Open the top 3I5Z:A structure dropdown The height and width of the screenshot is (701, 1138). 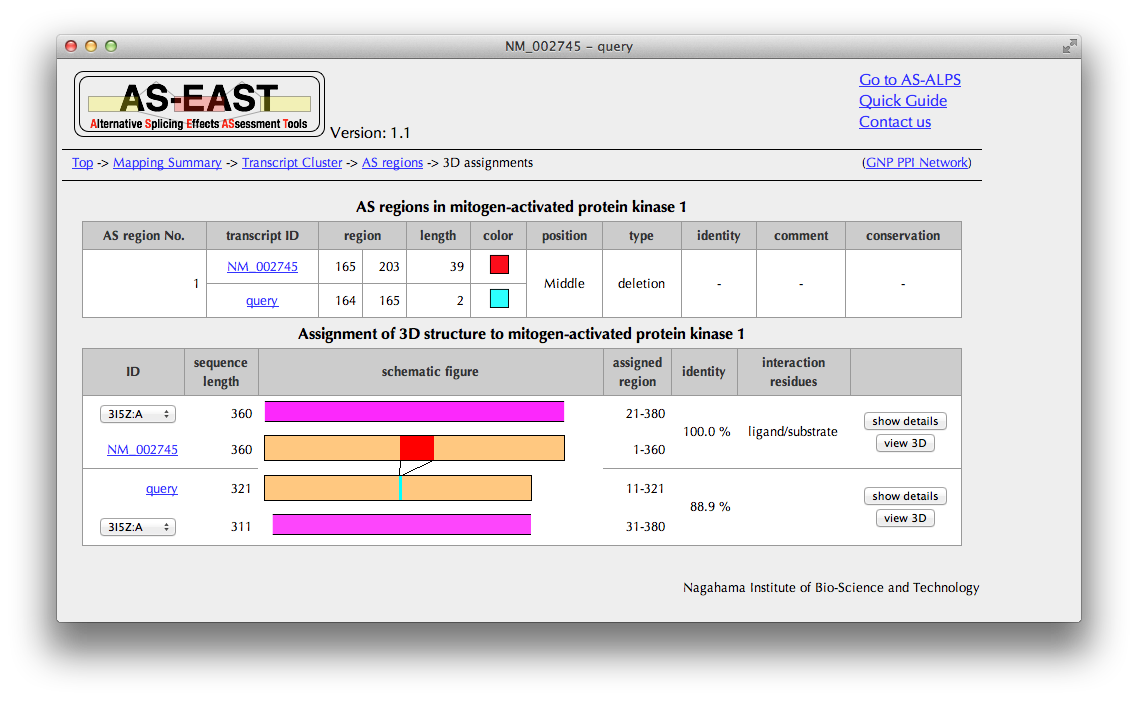pos(138,414)
